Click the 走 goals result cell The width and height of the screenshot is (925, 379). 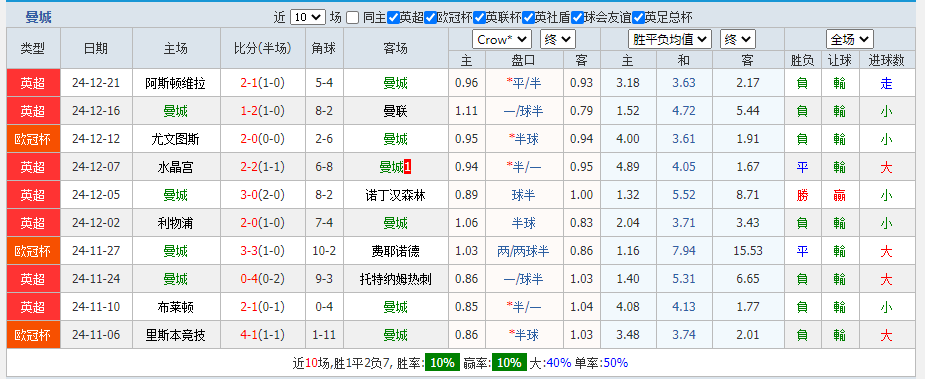[886, 83]
